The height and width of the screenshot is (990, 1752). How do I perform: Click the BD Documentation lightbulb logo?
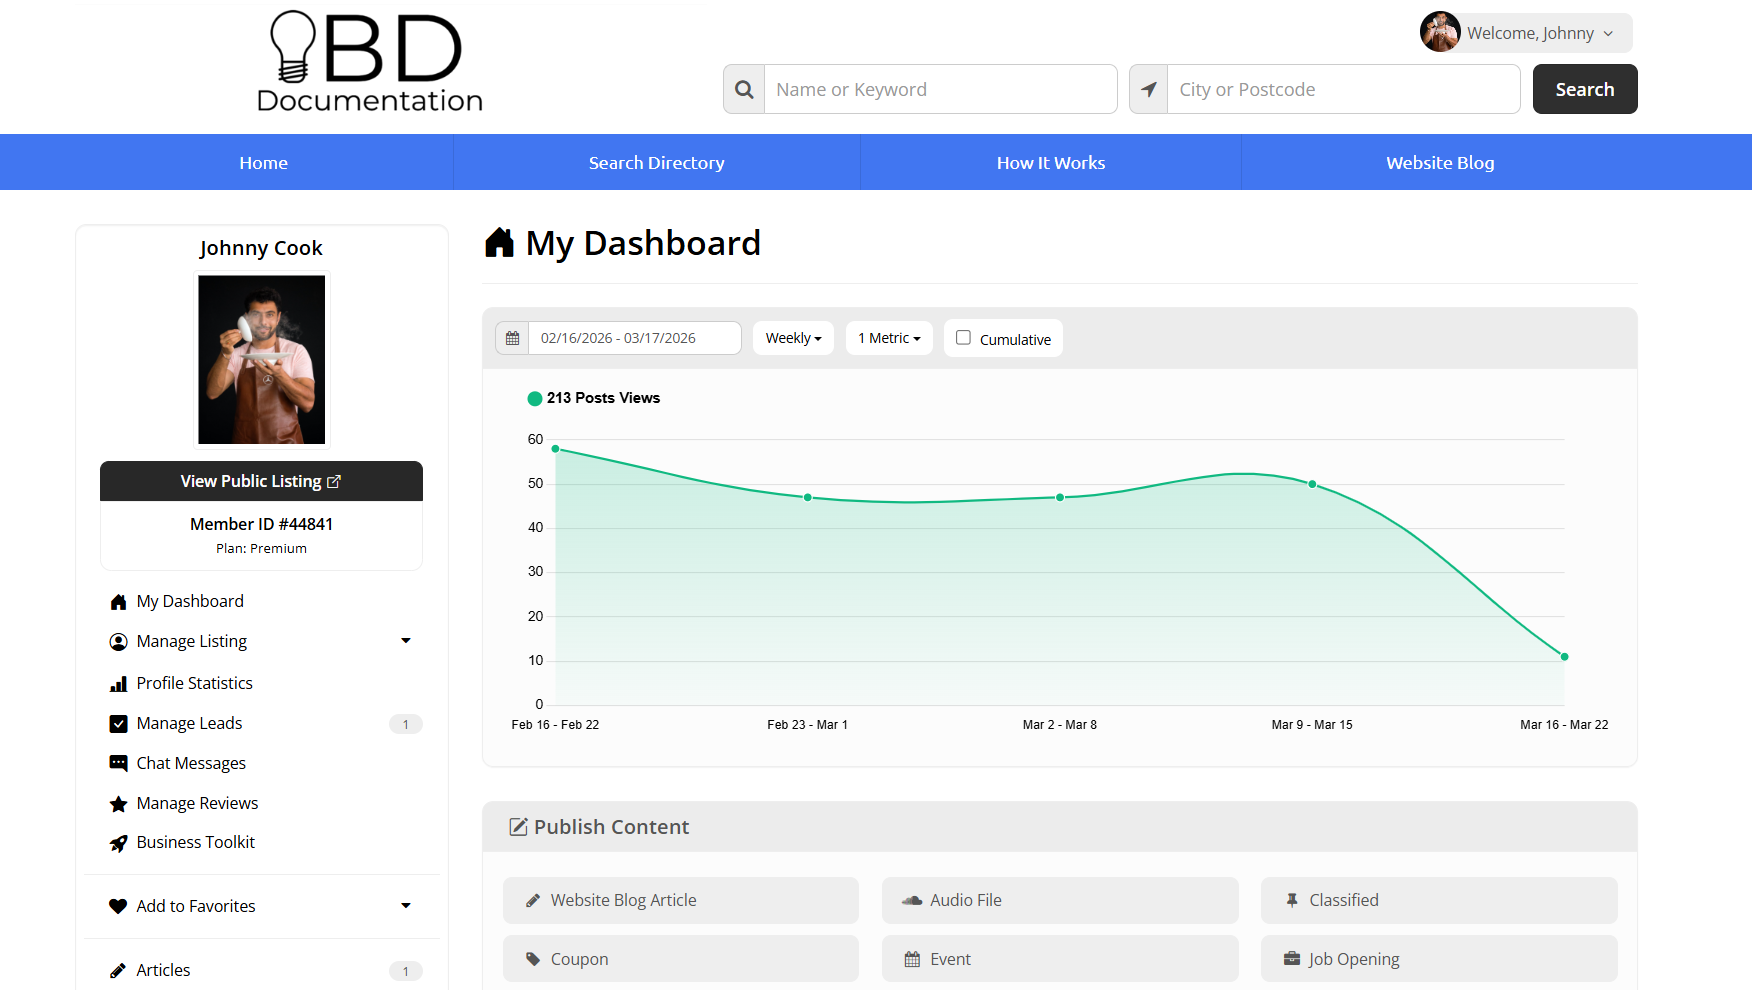pos(370,62)
